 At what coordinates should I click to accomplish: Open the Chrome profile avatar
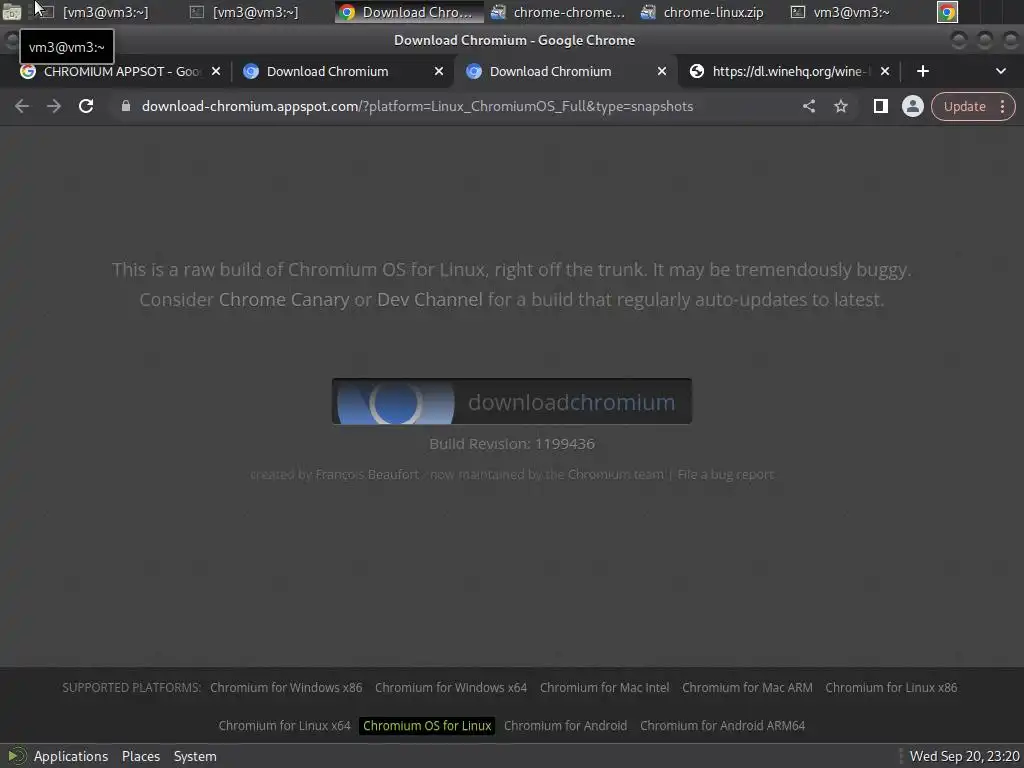point(912,106)
